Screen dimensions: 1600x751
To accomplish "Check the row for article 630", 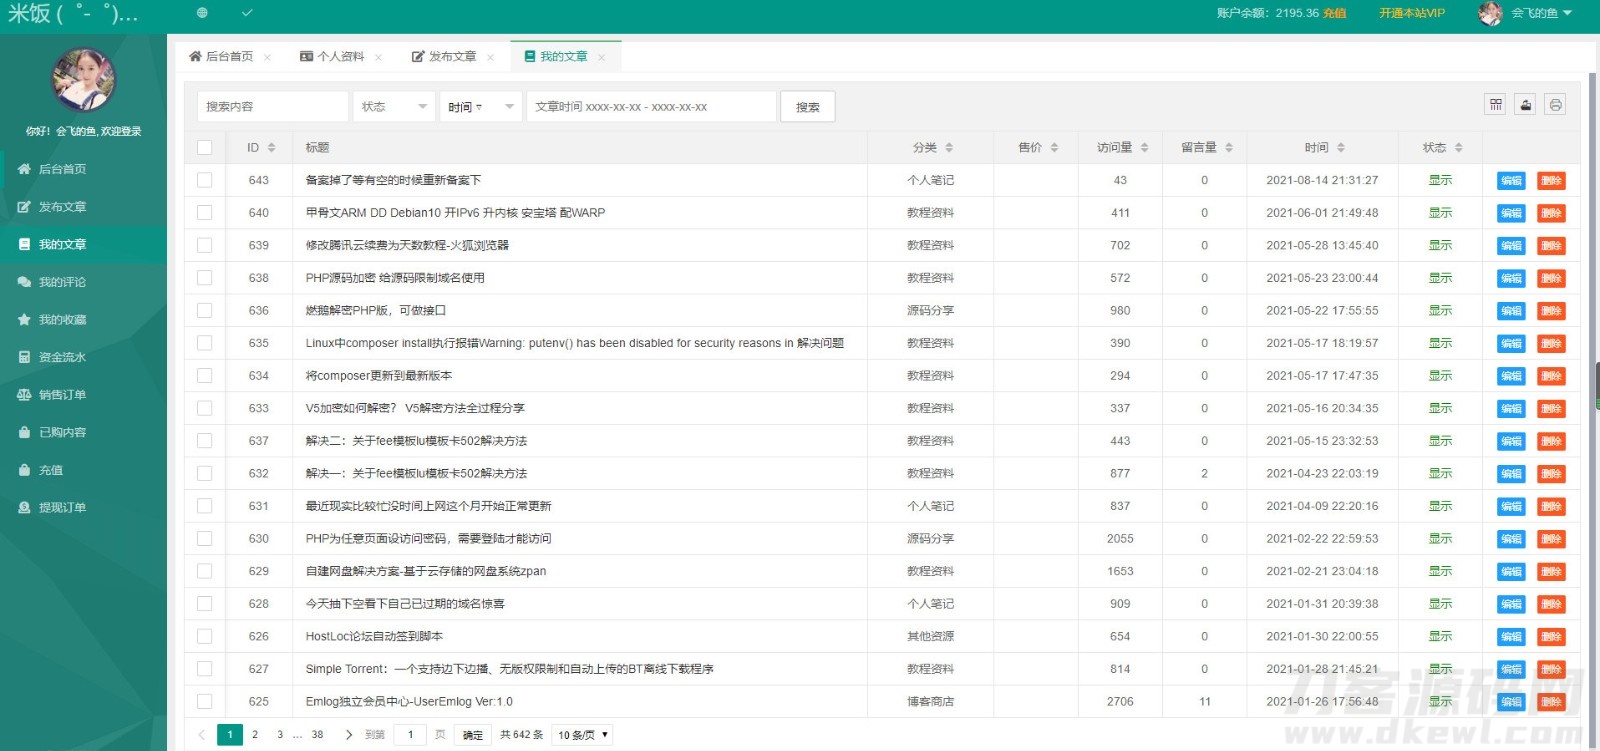I will (205, 539).
